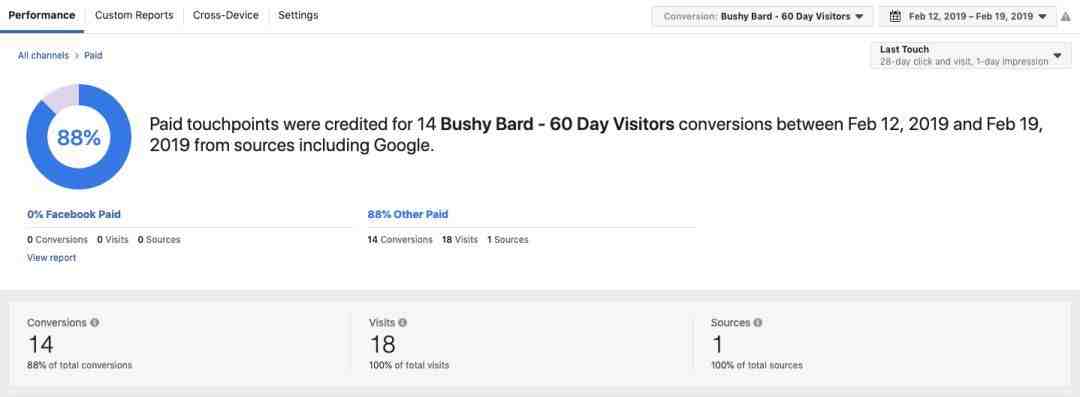1080x397 pixels.
Task: Expand the Conversion Bushy Bard dropdown
Action: click(x=762, y=16)
